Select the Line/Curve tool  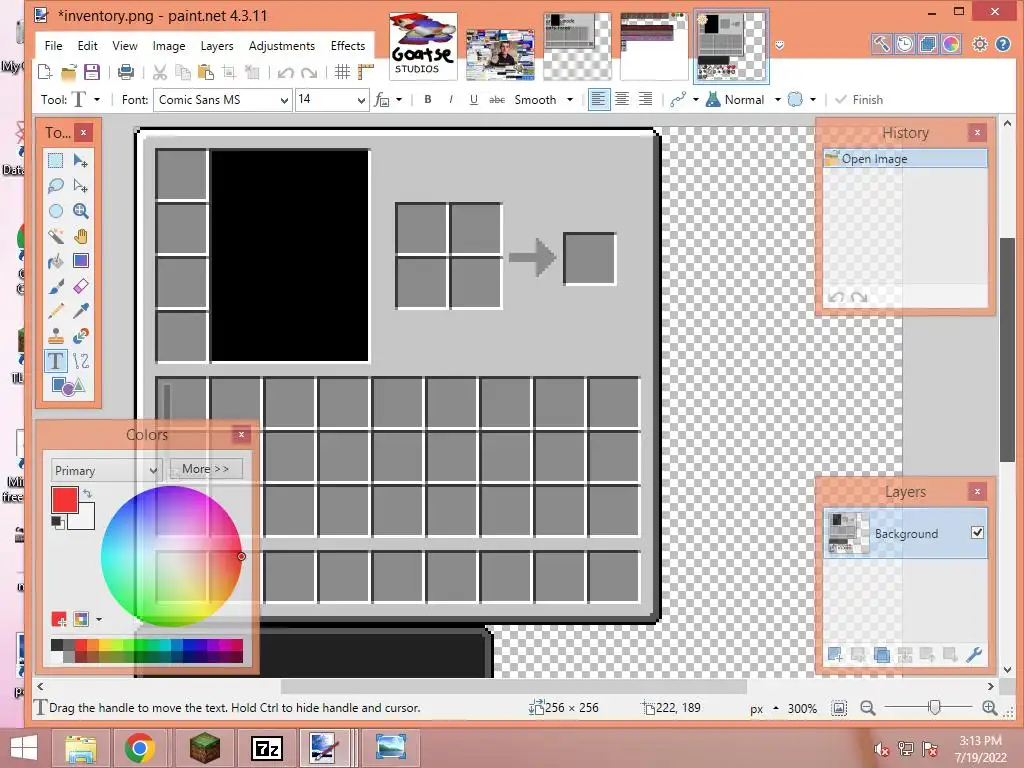click(x=80, y=360)
